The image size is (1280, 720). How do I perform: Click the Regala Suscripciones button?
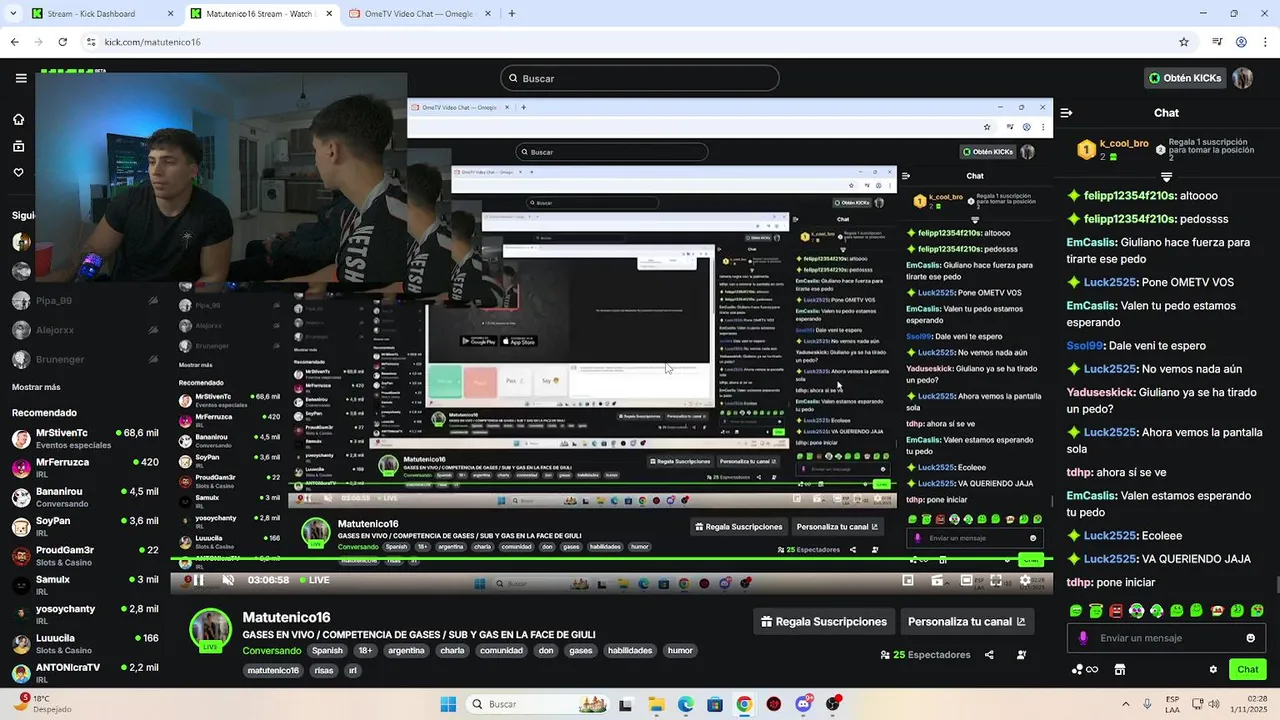click(x=824, y=621)
